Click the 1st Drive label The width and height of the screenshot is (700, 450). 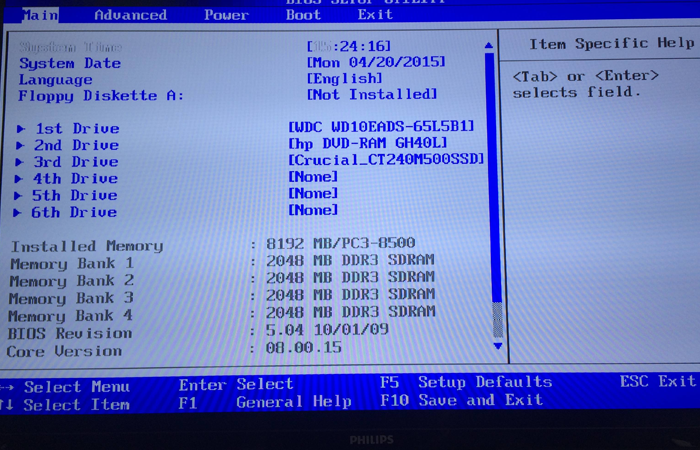(78, 129)
